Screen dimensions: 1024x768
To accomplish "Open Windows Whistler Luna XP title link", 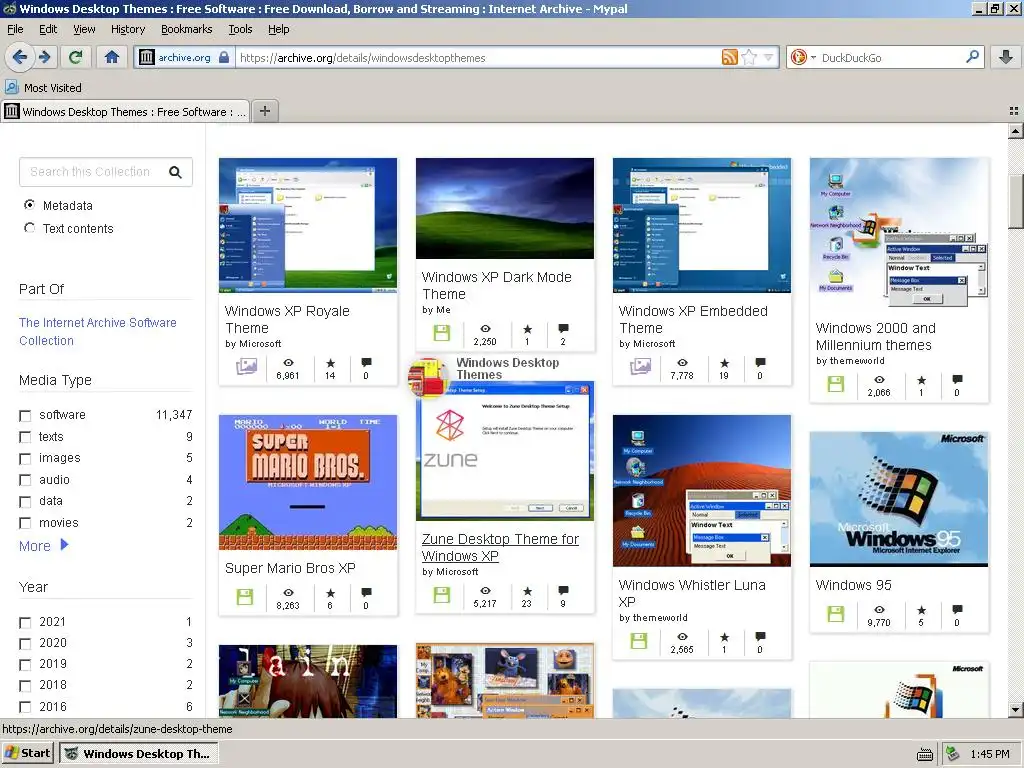I will pyautogui.click(x=692, y=593).
